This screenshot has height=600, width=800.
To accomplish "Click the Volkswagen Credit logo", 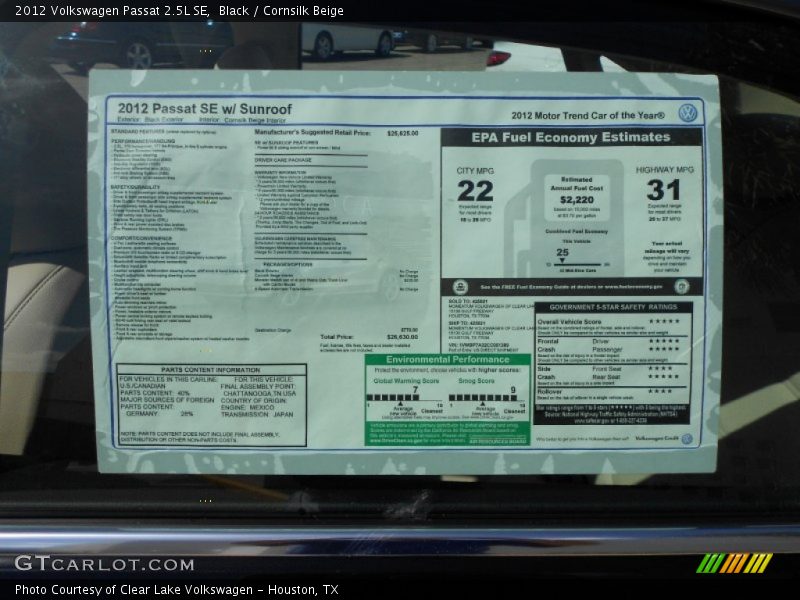I will (x=664, y=439).
